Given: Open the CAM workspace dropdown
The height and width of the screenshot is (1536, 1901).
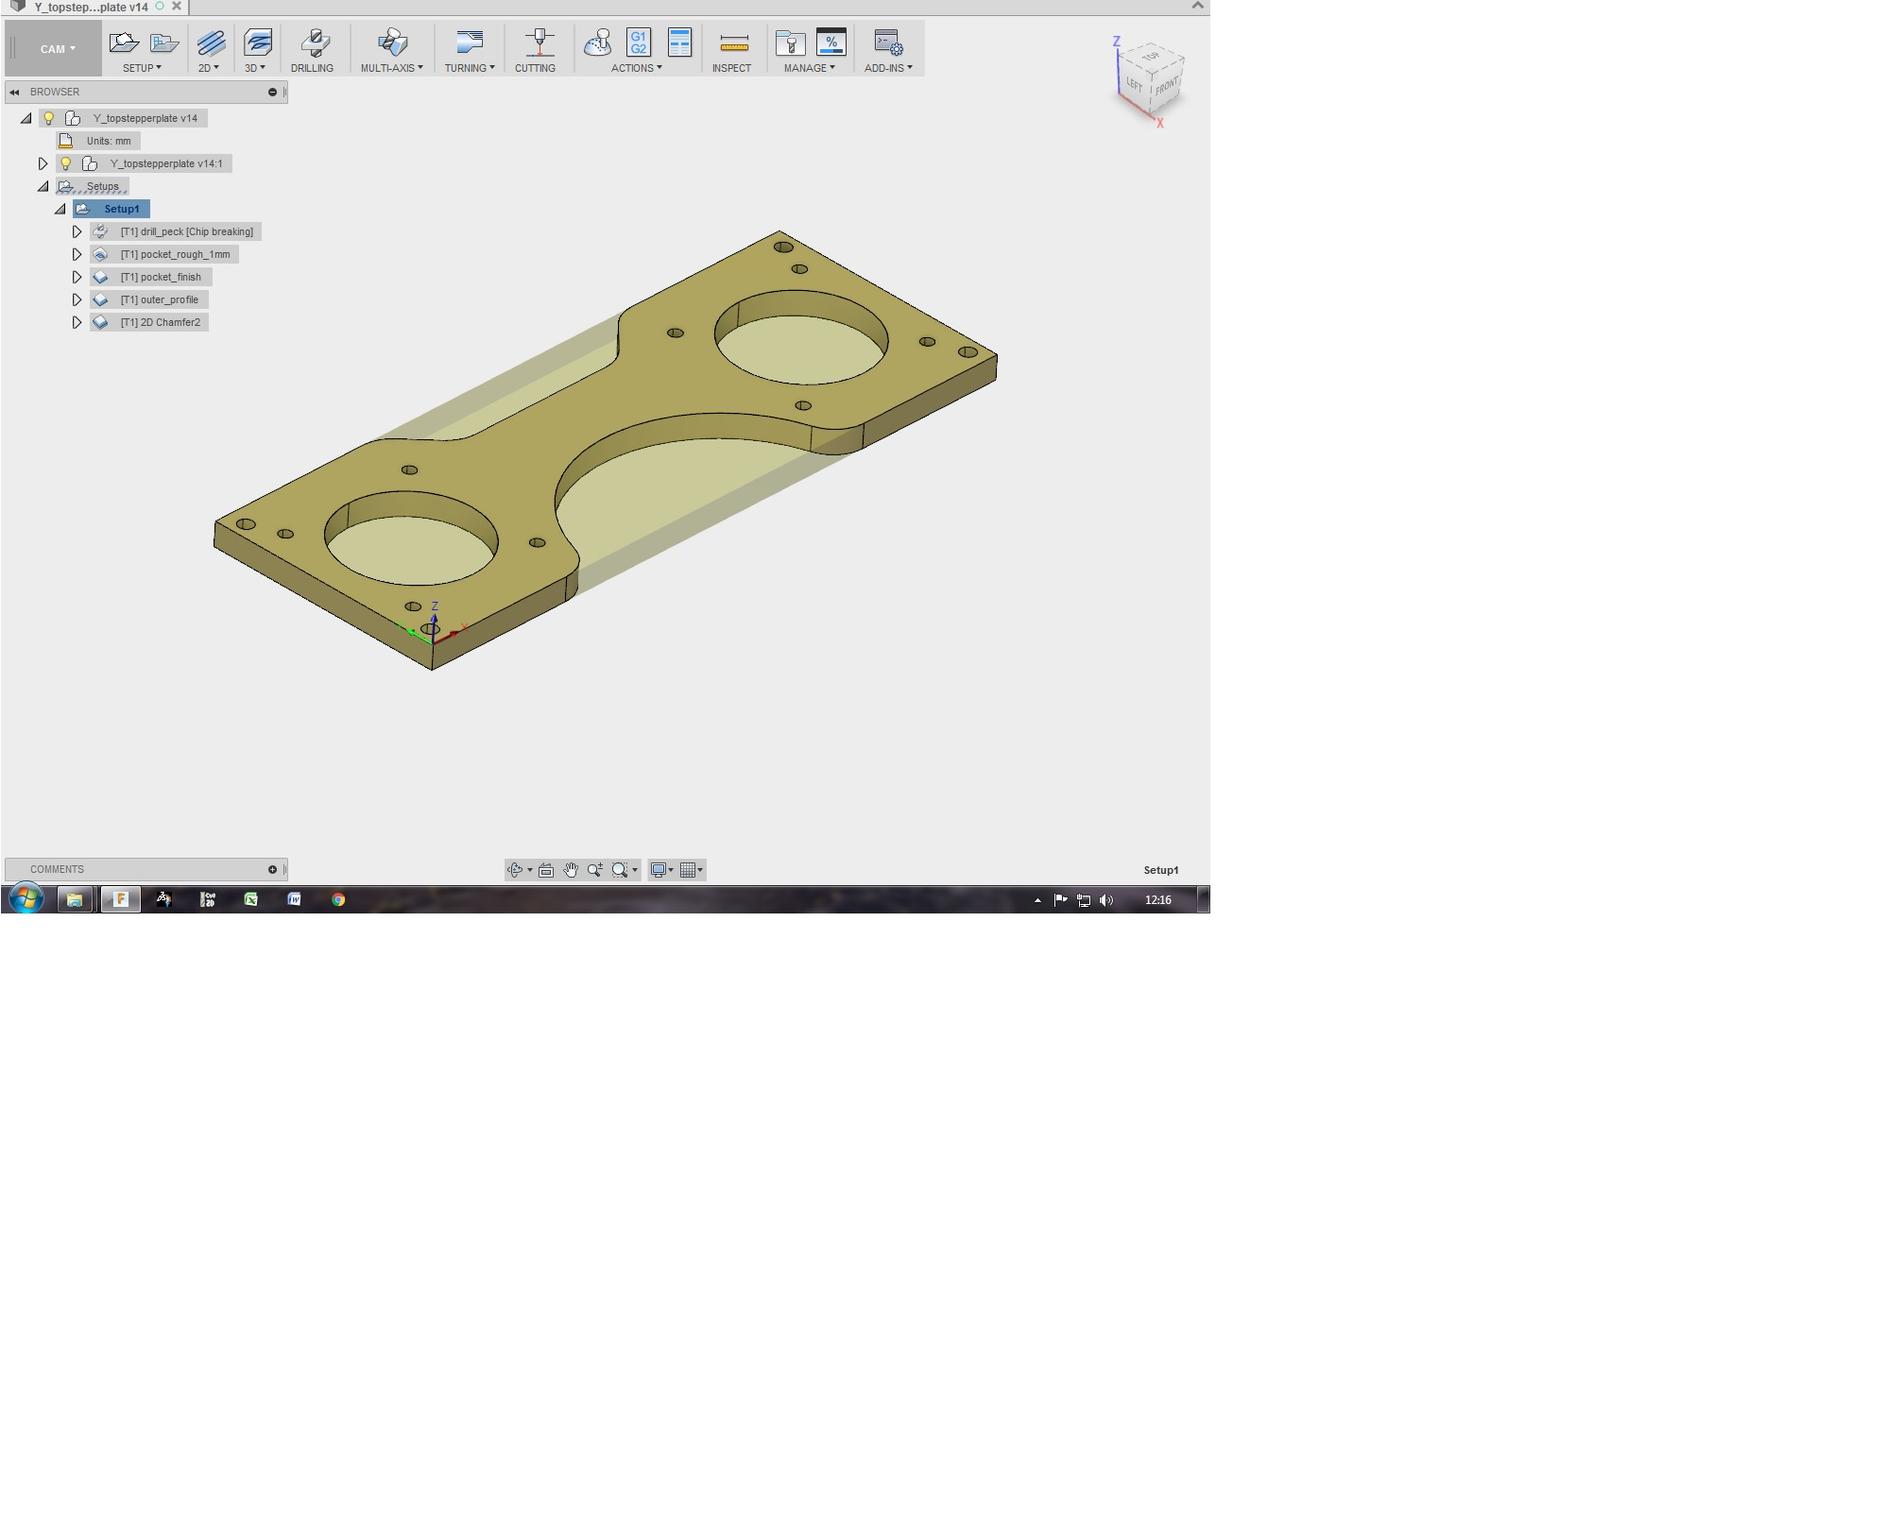Looking at the screenshot, I should click(57, 49).
